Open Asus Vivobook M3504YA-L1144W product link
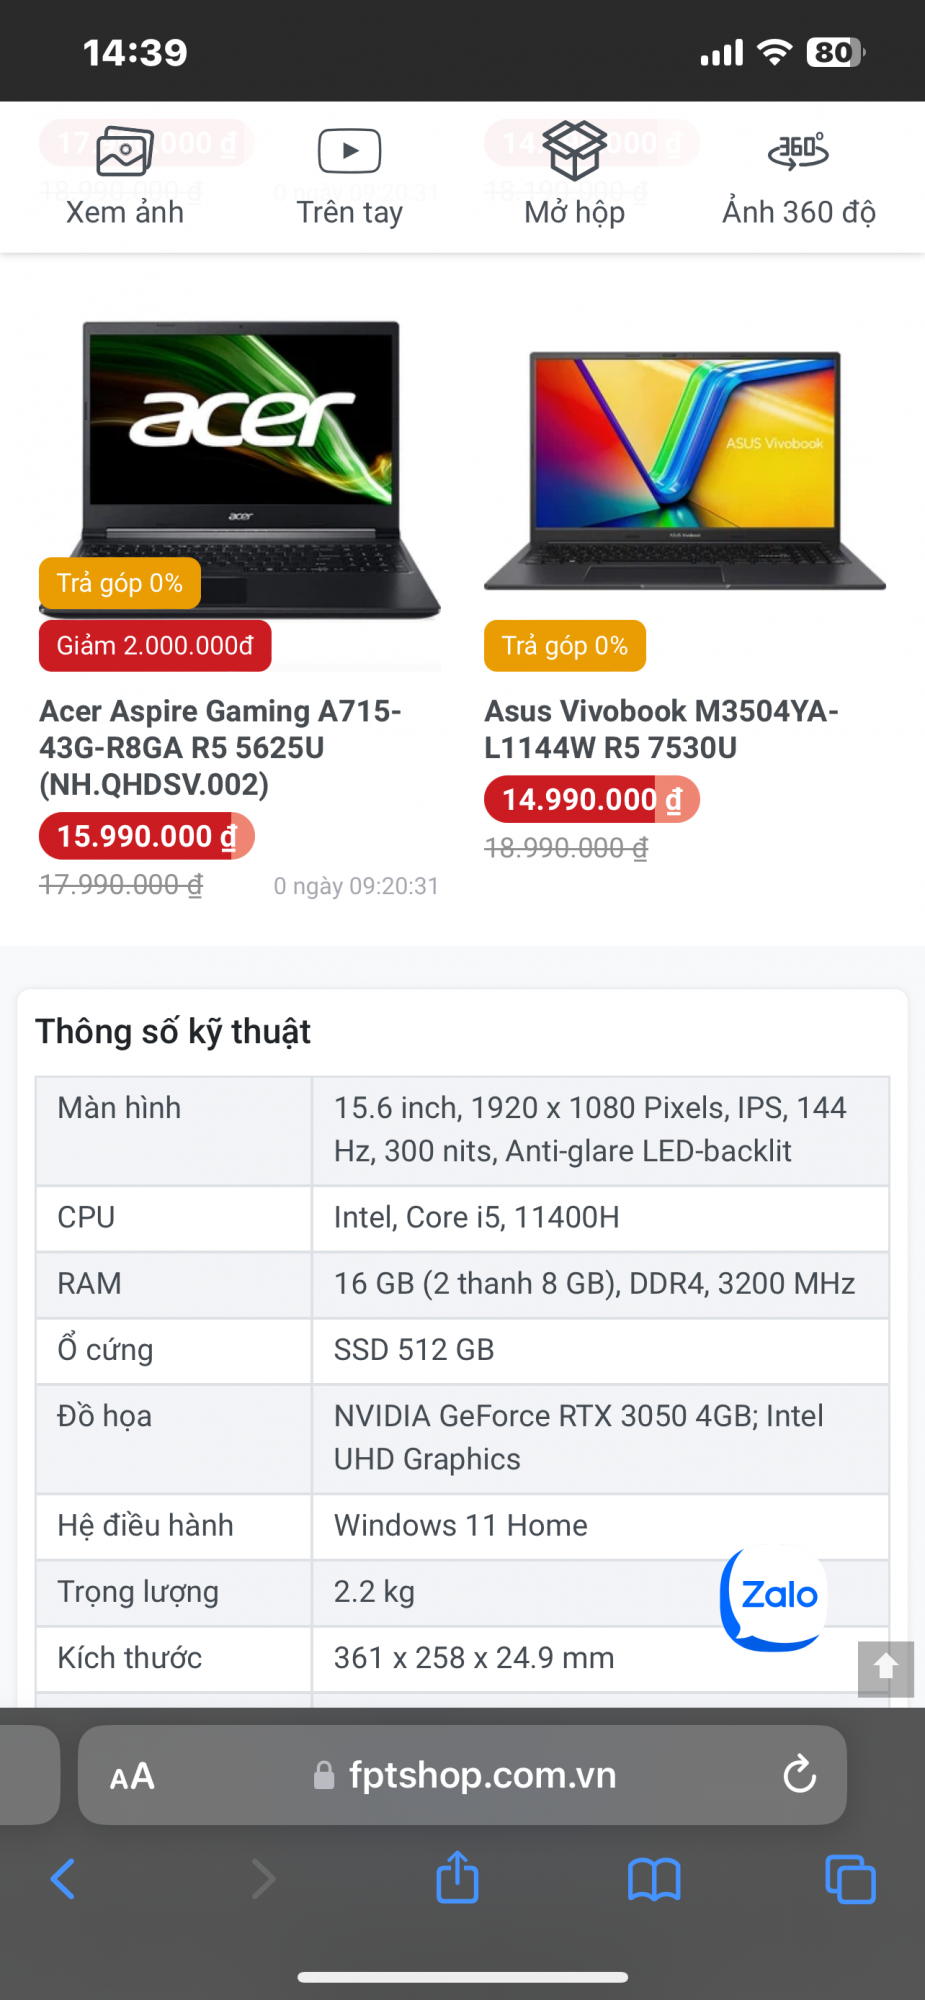Screen dimensions: 925x2000 (661, 729)
